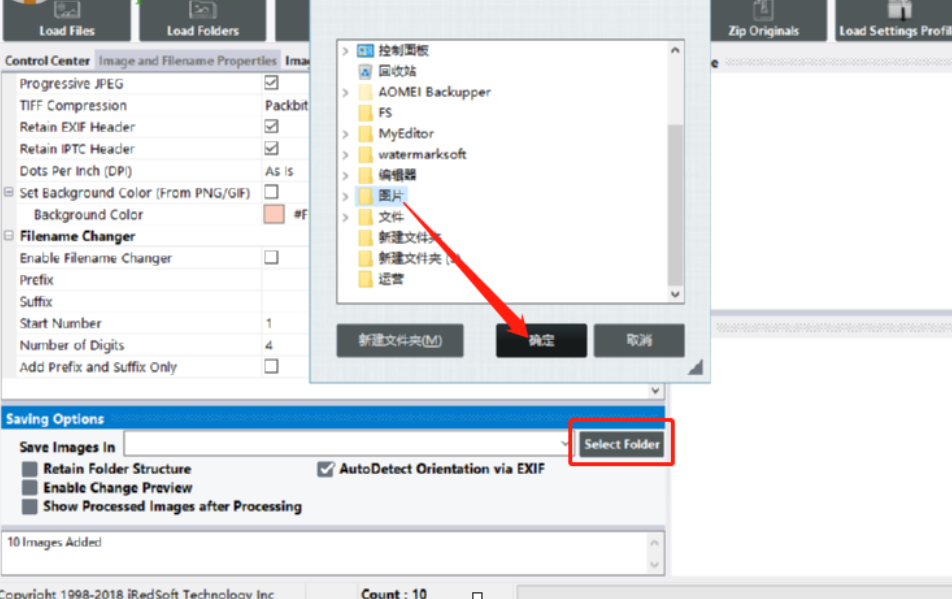Image resolution: width=952 pixels, height=599 pixels.
Task: Expand the watermarksoft tree node
Action: 345,155
